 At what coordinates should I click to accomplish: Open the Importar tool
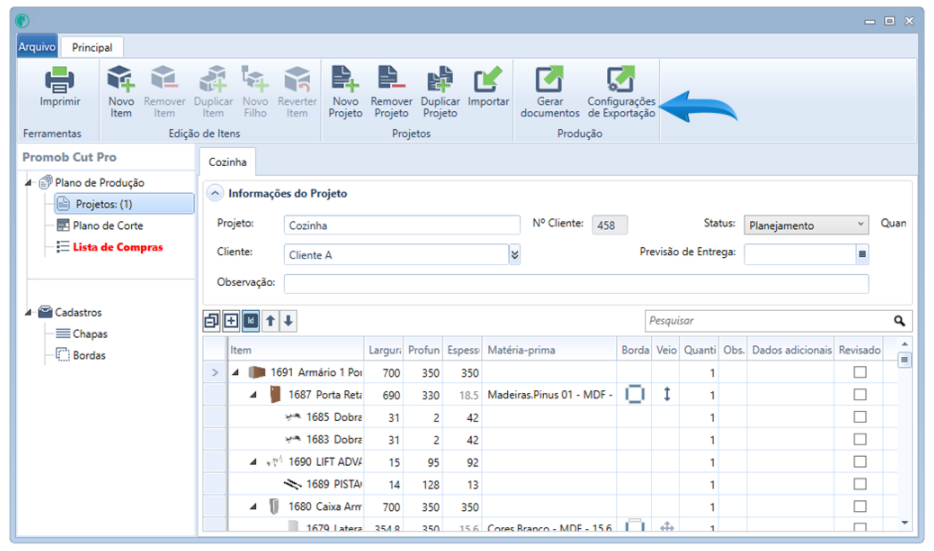pos(488,86)
